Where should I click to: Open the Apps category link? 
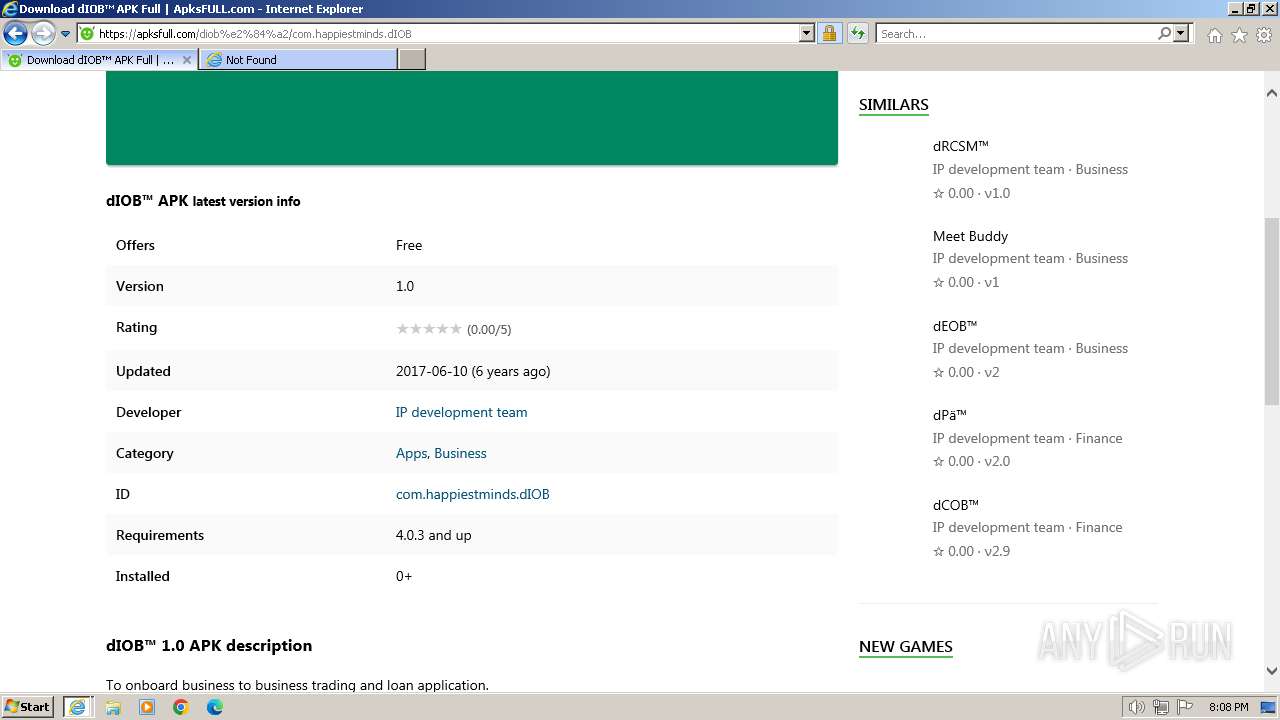tap(411, 453)
